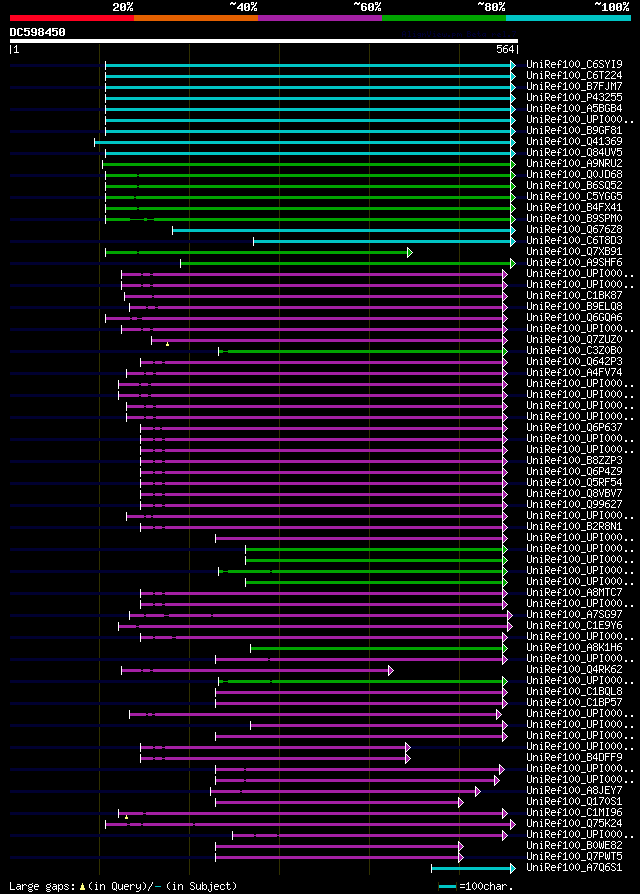Viewport: 640px width, 894px height.
Task: Open the UniRef100_A4FV74 entry
Action: point(574,372)
